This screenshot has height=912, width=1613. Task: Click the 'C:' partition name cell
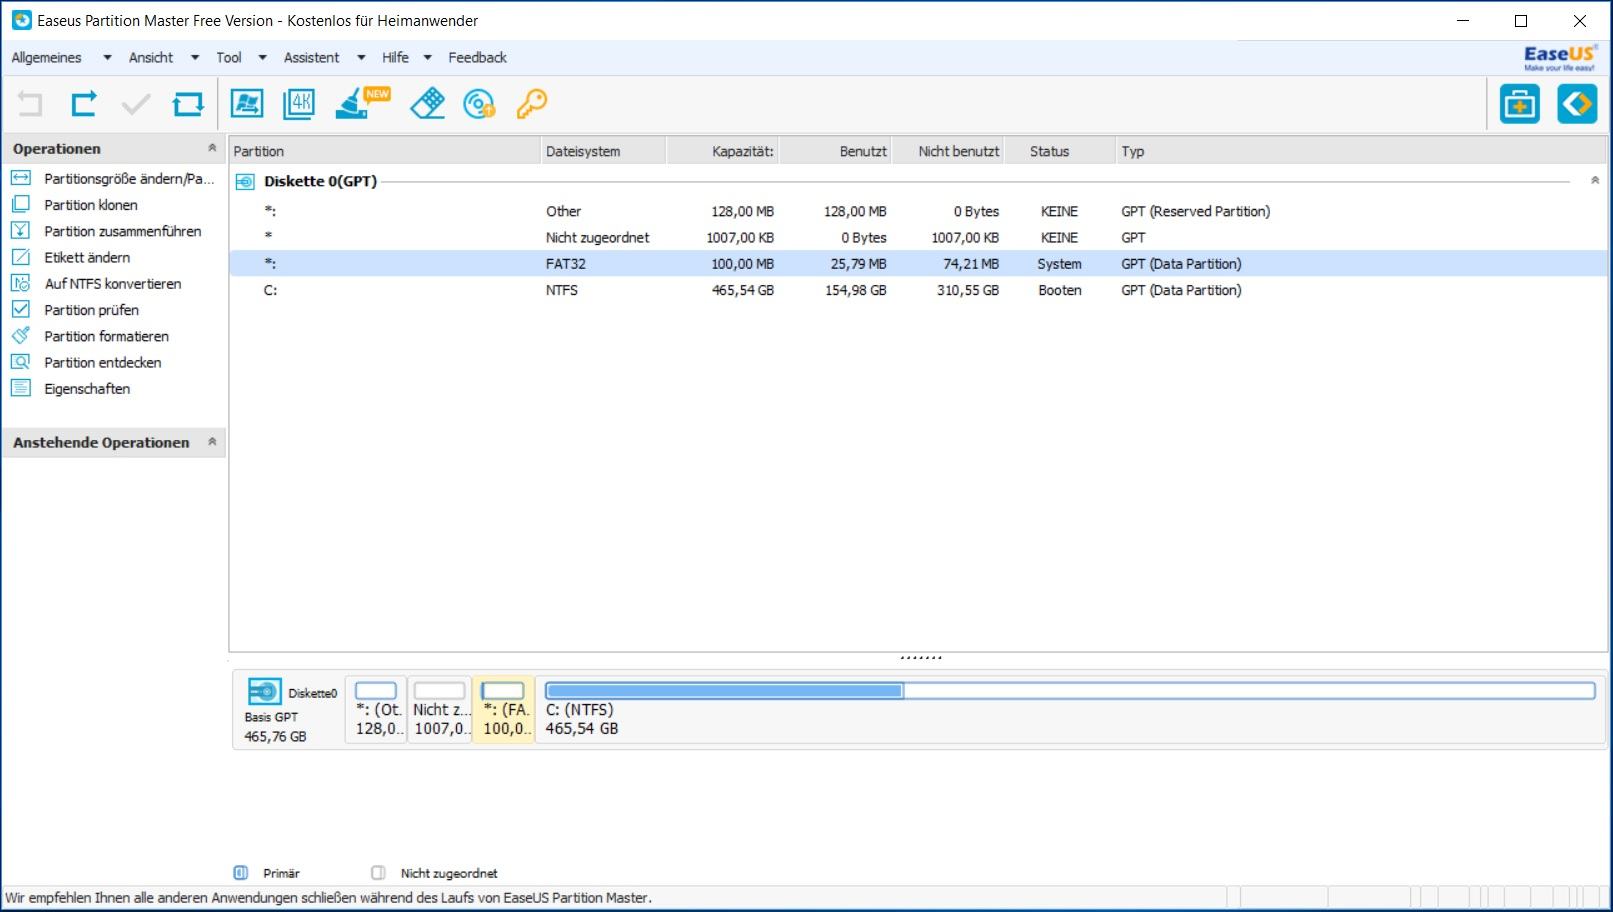click(x=270, y=290)
